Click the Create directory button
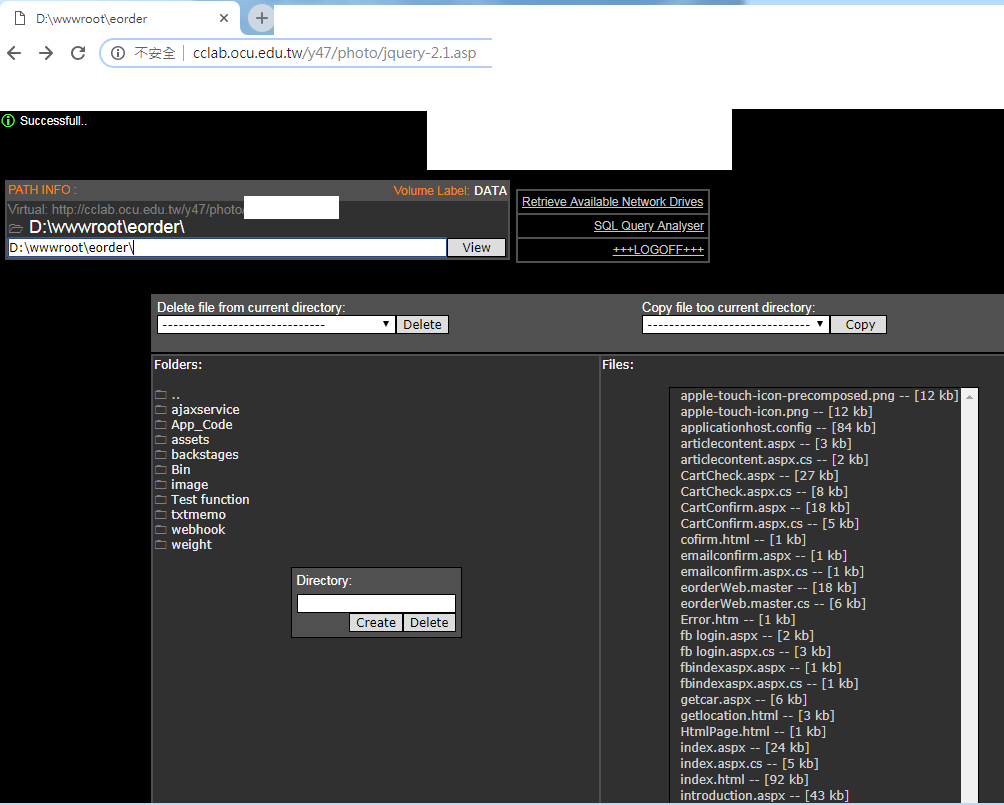 click(376, 622)
